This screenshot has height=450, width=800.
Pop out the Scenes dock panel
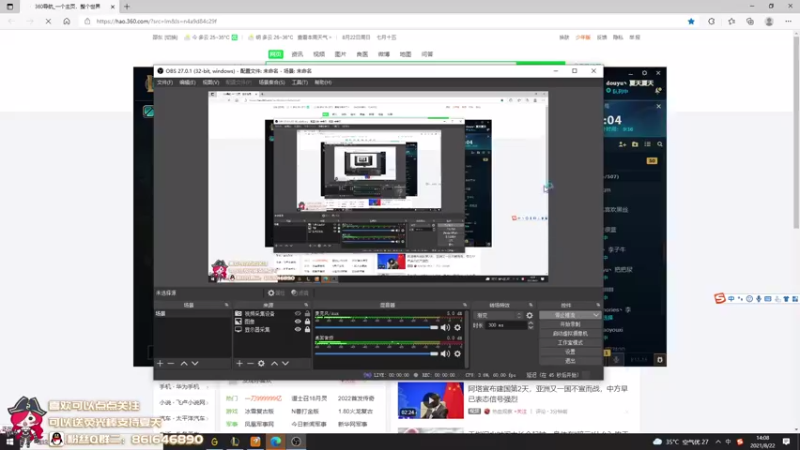click(227, 305)
